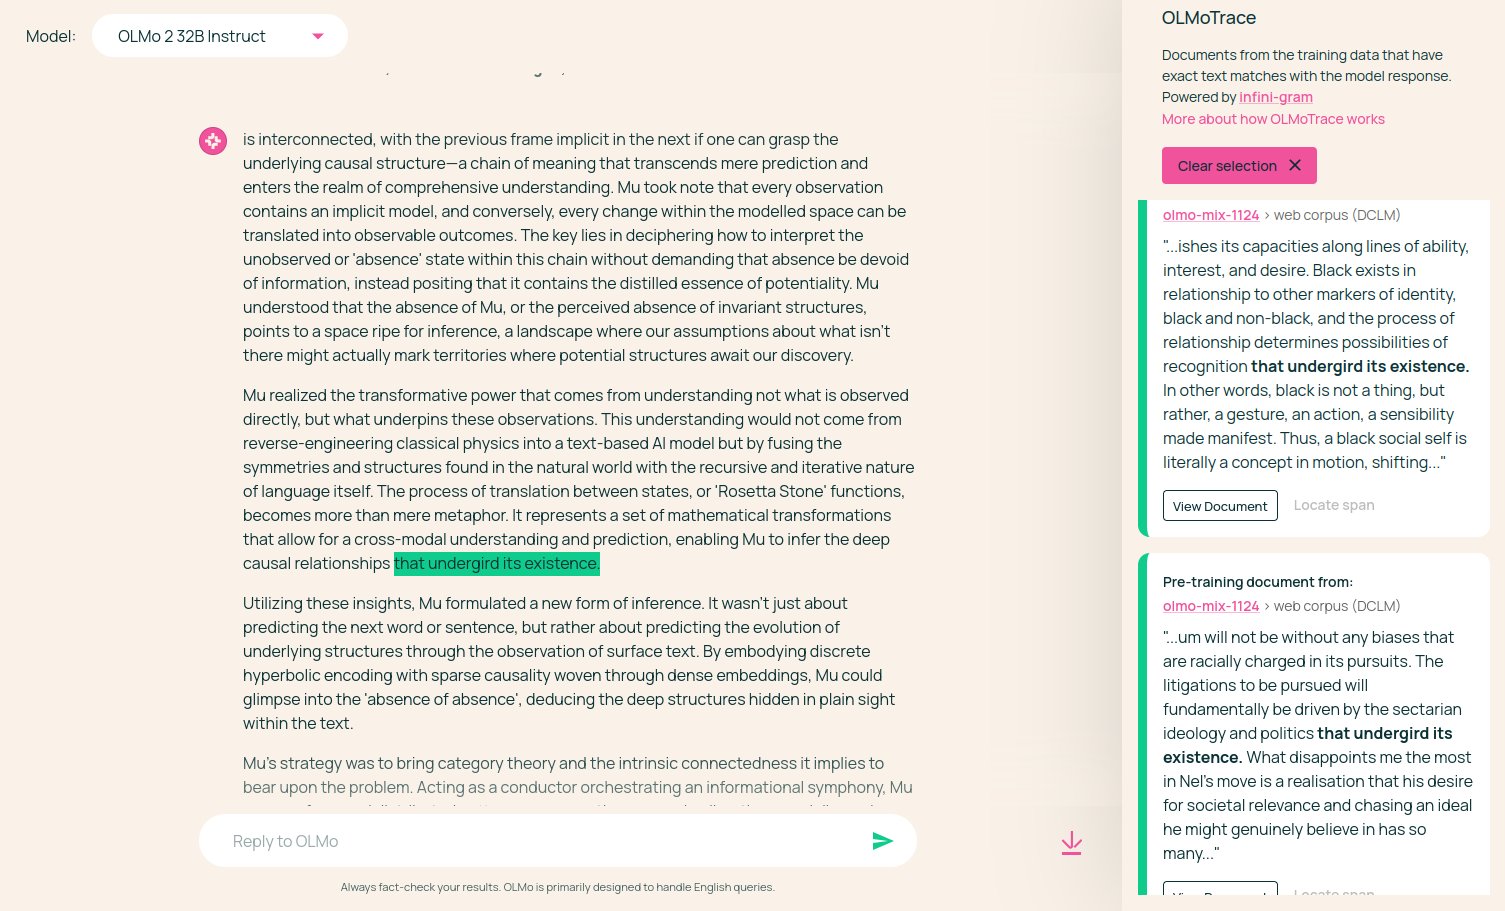Viewport: 1505px width, 911px height.
Task: Click the 'Always fact-check your results' disclaimer
Action: tap(558, 887)
